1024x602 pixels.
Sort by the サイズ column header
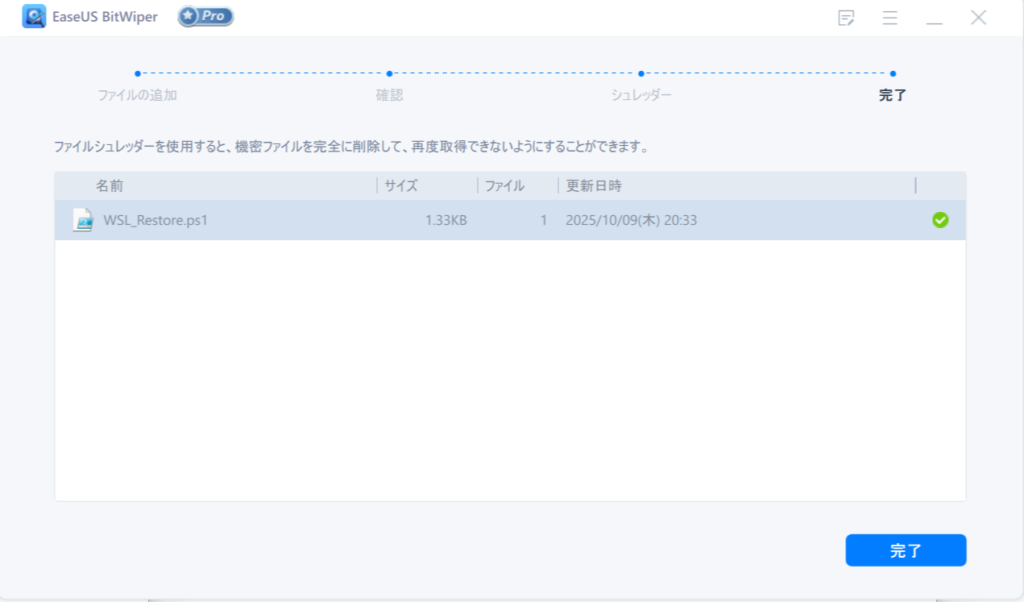click(401, 186)
